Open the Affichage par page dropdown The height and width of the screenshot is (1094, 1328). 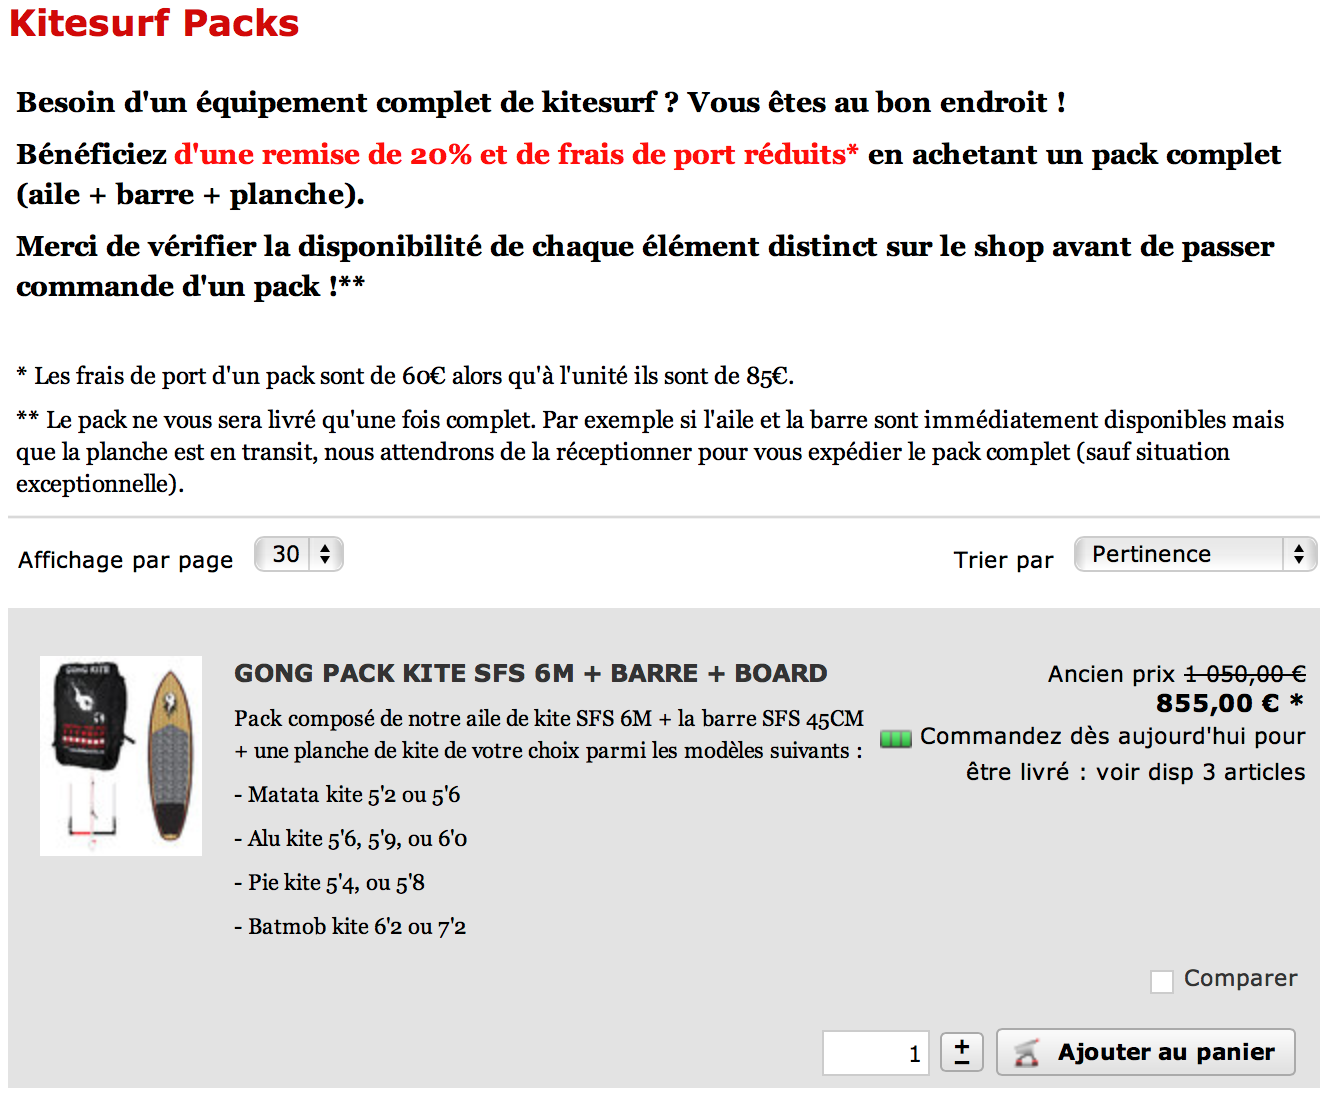coord(299,554)
